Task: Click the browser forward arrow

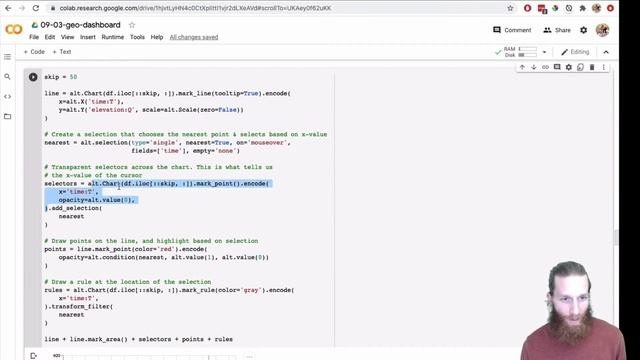Action: pos(22,8)
